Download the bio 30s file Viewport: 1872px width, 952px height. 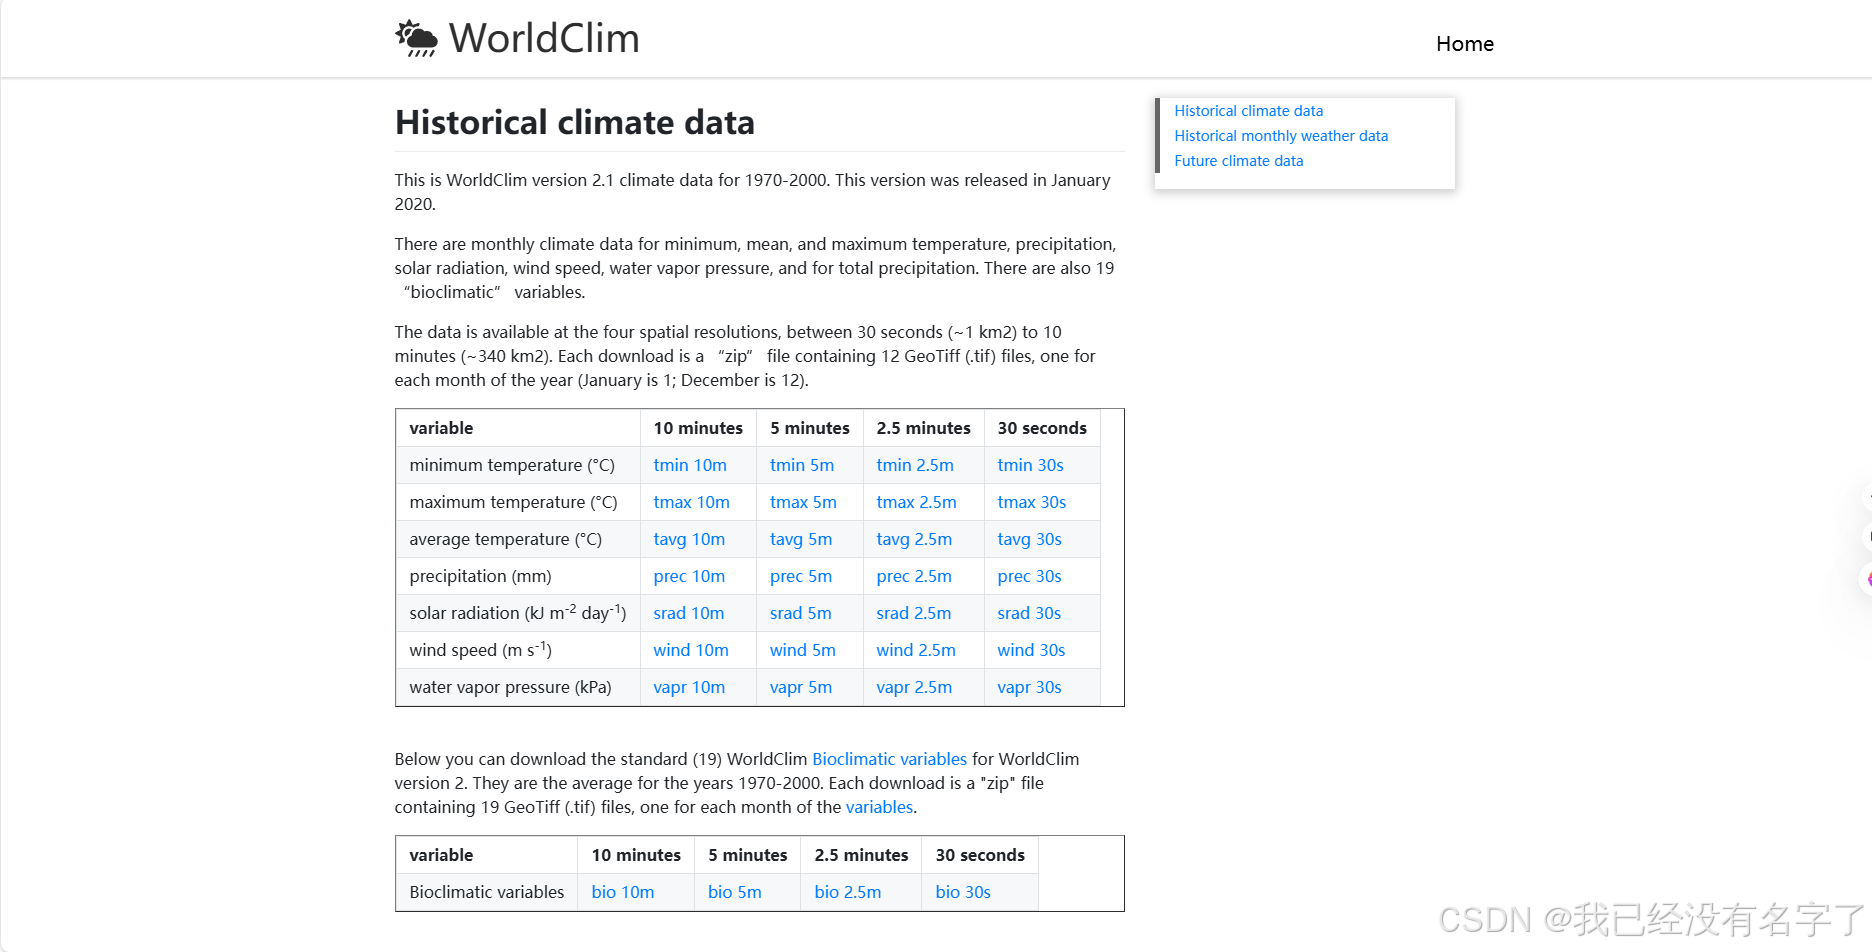[x=963, y=892]
